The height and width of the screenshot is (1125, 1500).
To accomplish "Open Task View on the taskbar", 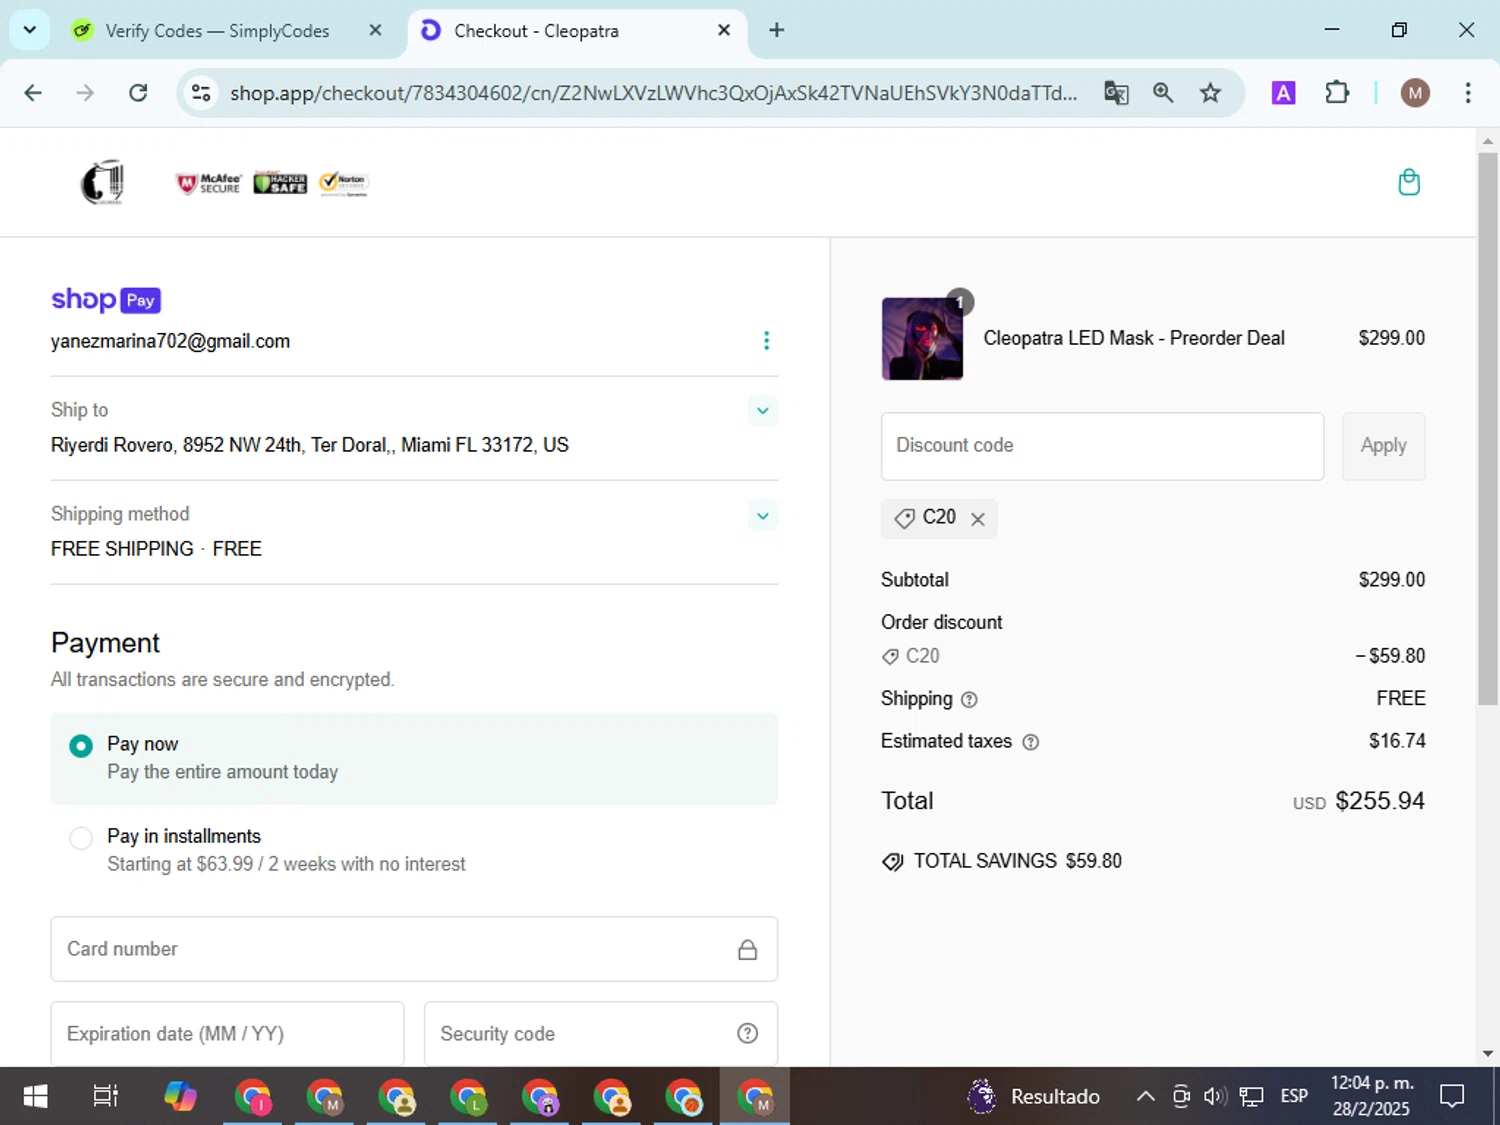I will click(105, 1097).
